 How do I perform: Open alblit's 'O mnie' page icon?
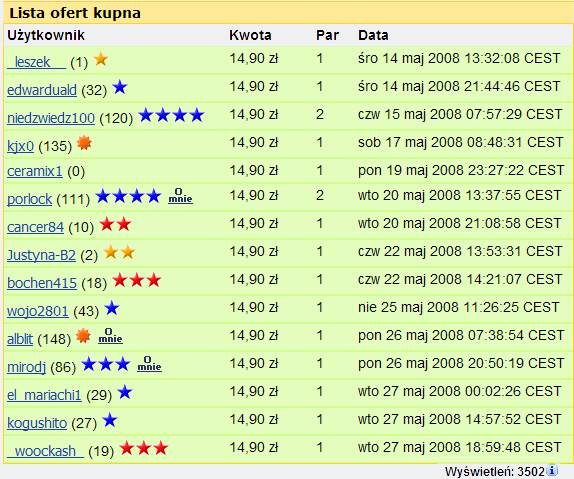coord(110,336)
